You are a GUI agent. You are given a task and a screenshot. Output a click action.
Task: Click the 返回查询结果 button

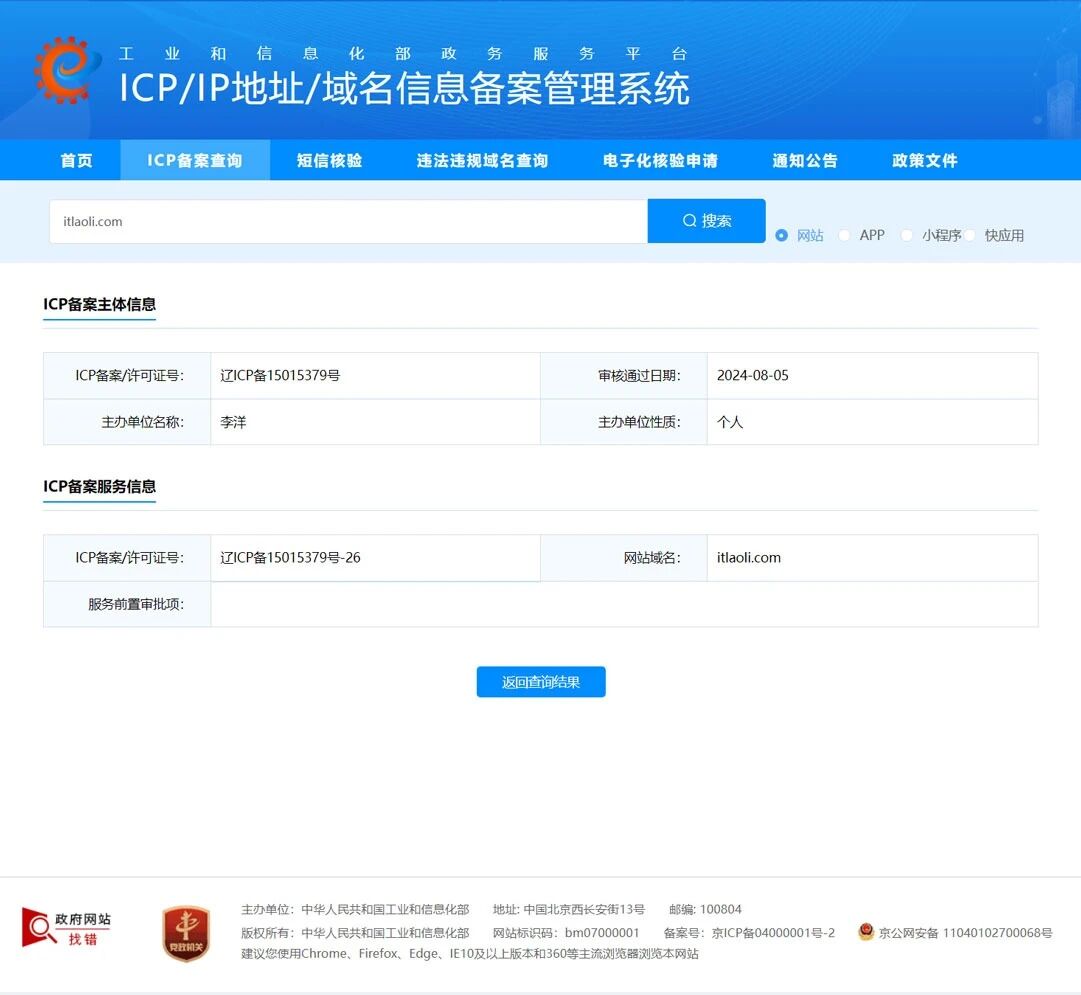[541, 682]
